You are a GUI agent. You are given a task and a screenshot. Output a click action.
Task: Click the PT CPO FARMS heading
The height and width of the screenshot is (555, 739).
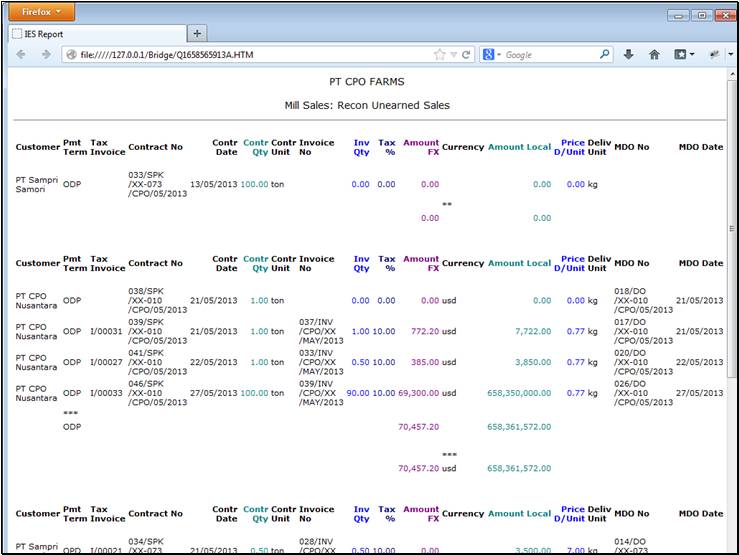[x=367, y=82]
